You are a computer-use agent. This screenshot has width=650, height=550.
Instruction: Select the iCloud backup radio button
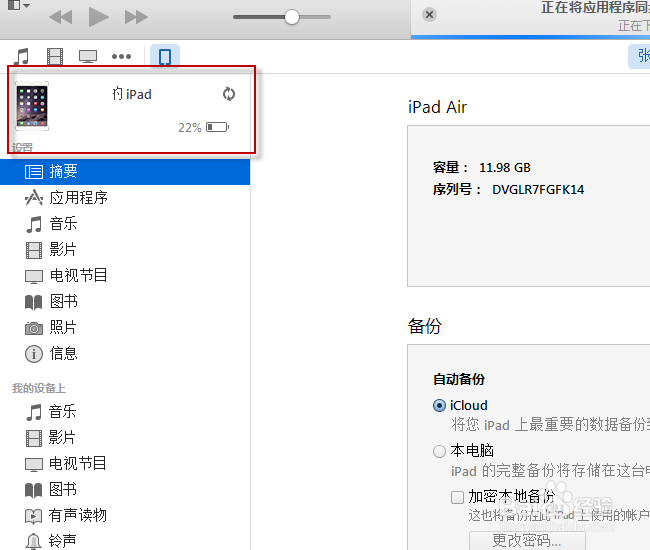(439, 405)
